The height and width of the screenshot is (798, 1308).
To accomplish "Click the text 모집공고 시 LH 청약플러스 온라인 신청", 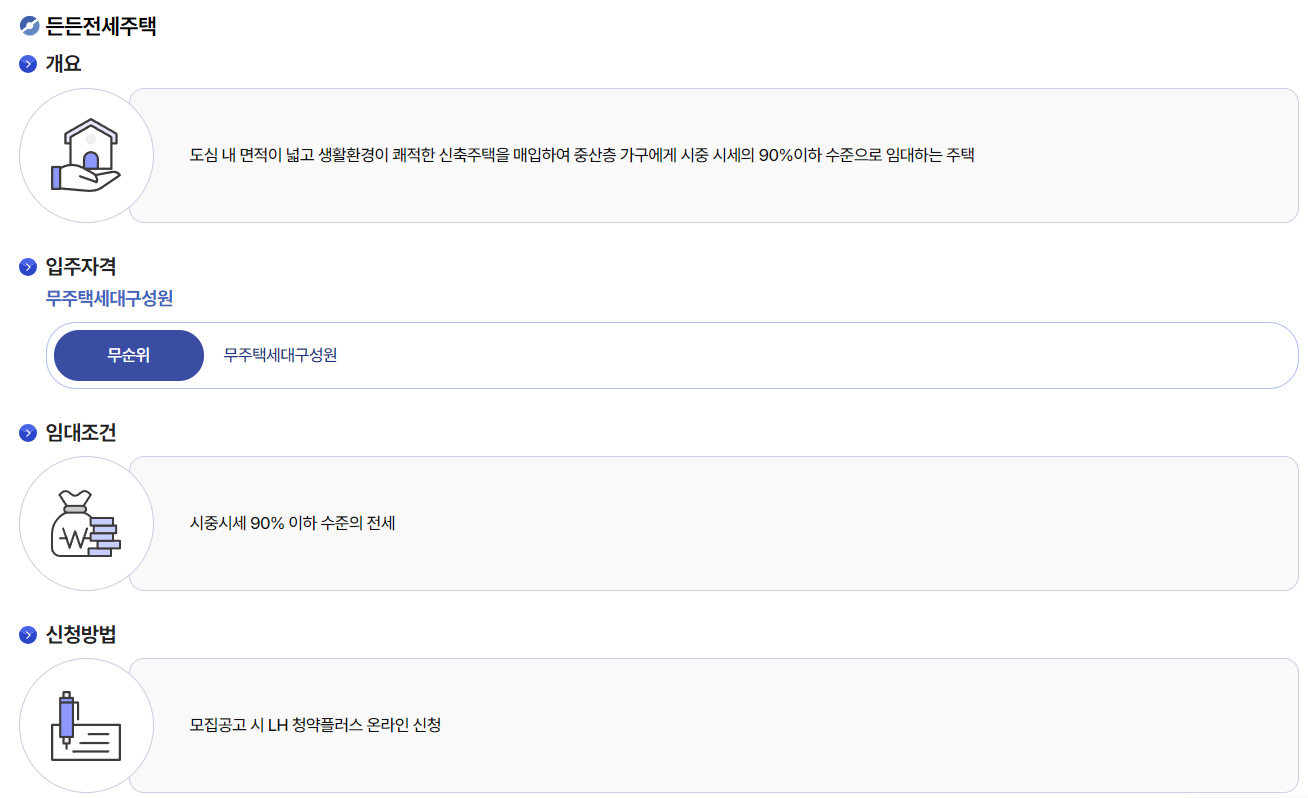I will (315, 725).
